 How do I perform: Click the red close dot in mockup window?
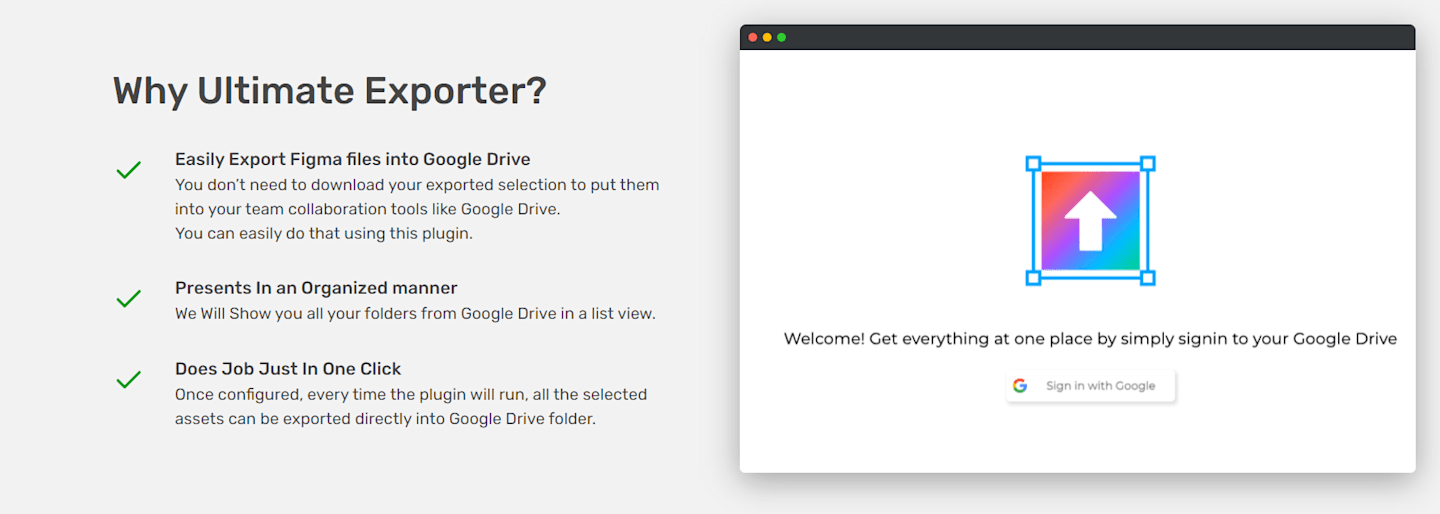tap(753, 37)
